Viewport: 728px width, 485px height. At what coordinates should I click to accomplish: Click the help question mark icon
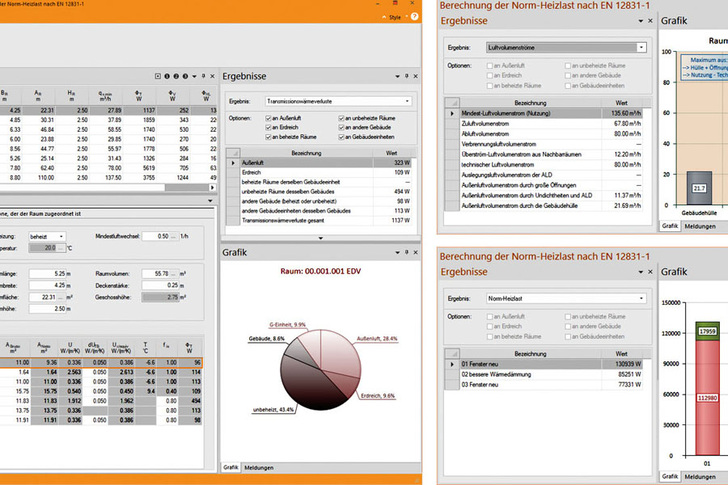416,17
